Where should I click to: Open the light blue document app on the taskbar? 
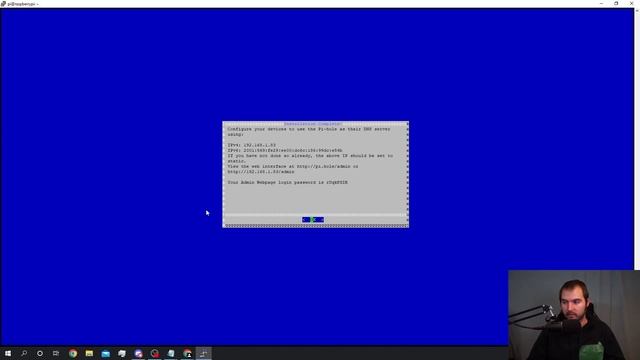[171, 353]
